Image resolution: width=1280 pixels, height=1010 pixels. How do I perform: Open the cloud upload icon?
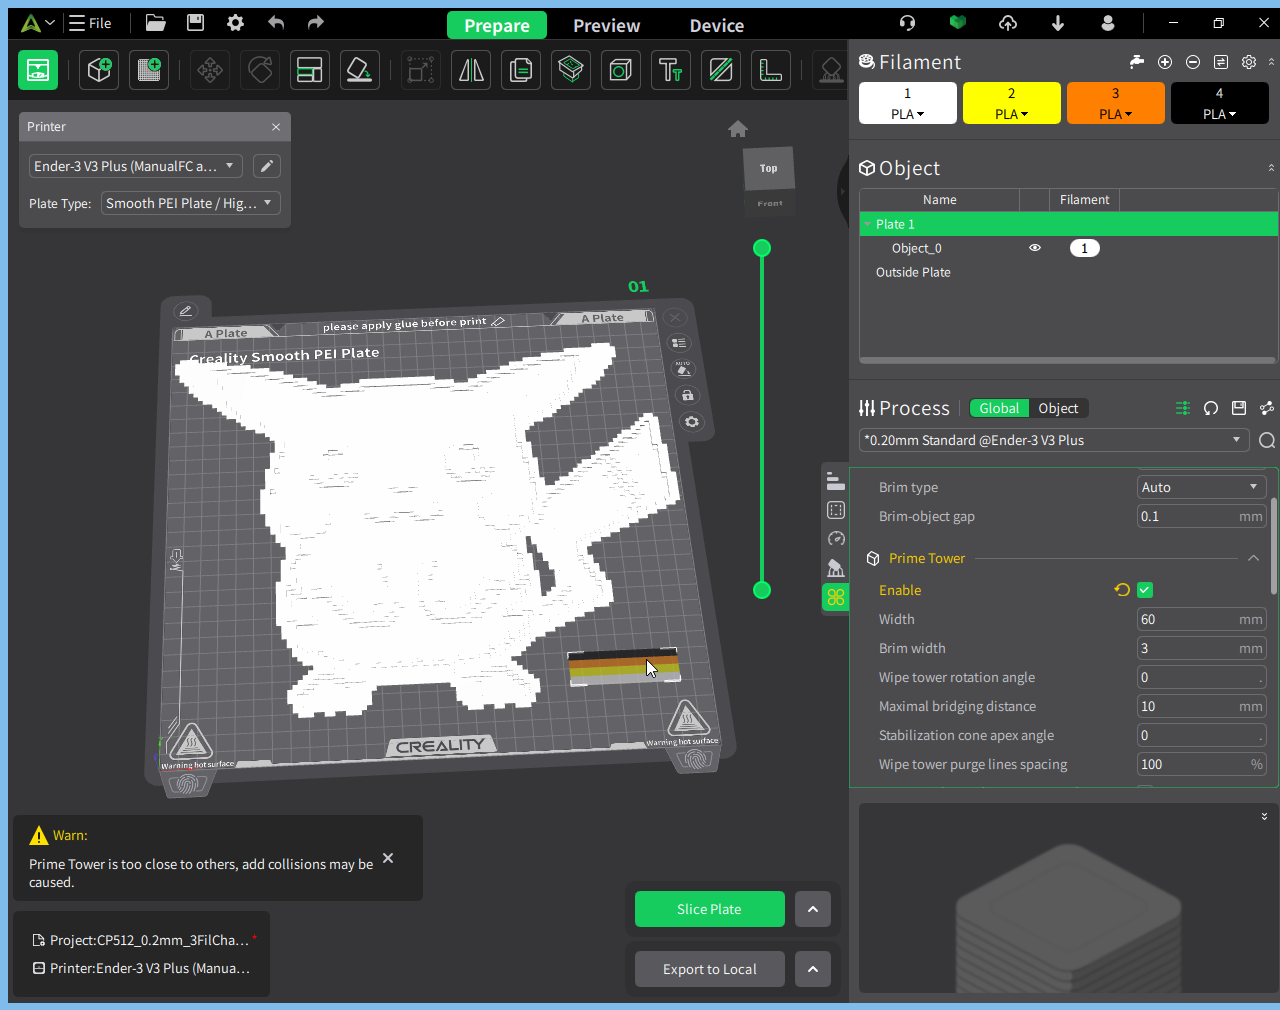(x=1008, y=23)
